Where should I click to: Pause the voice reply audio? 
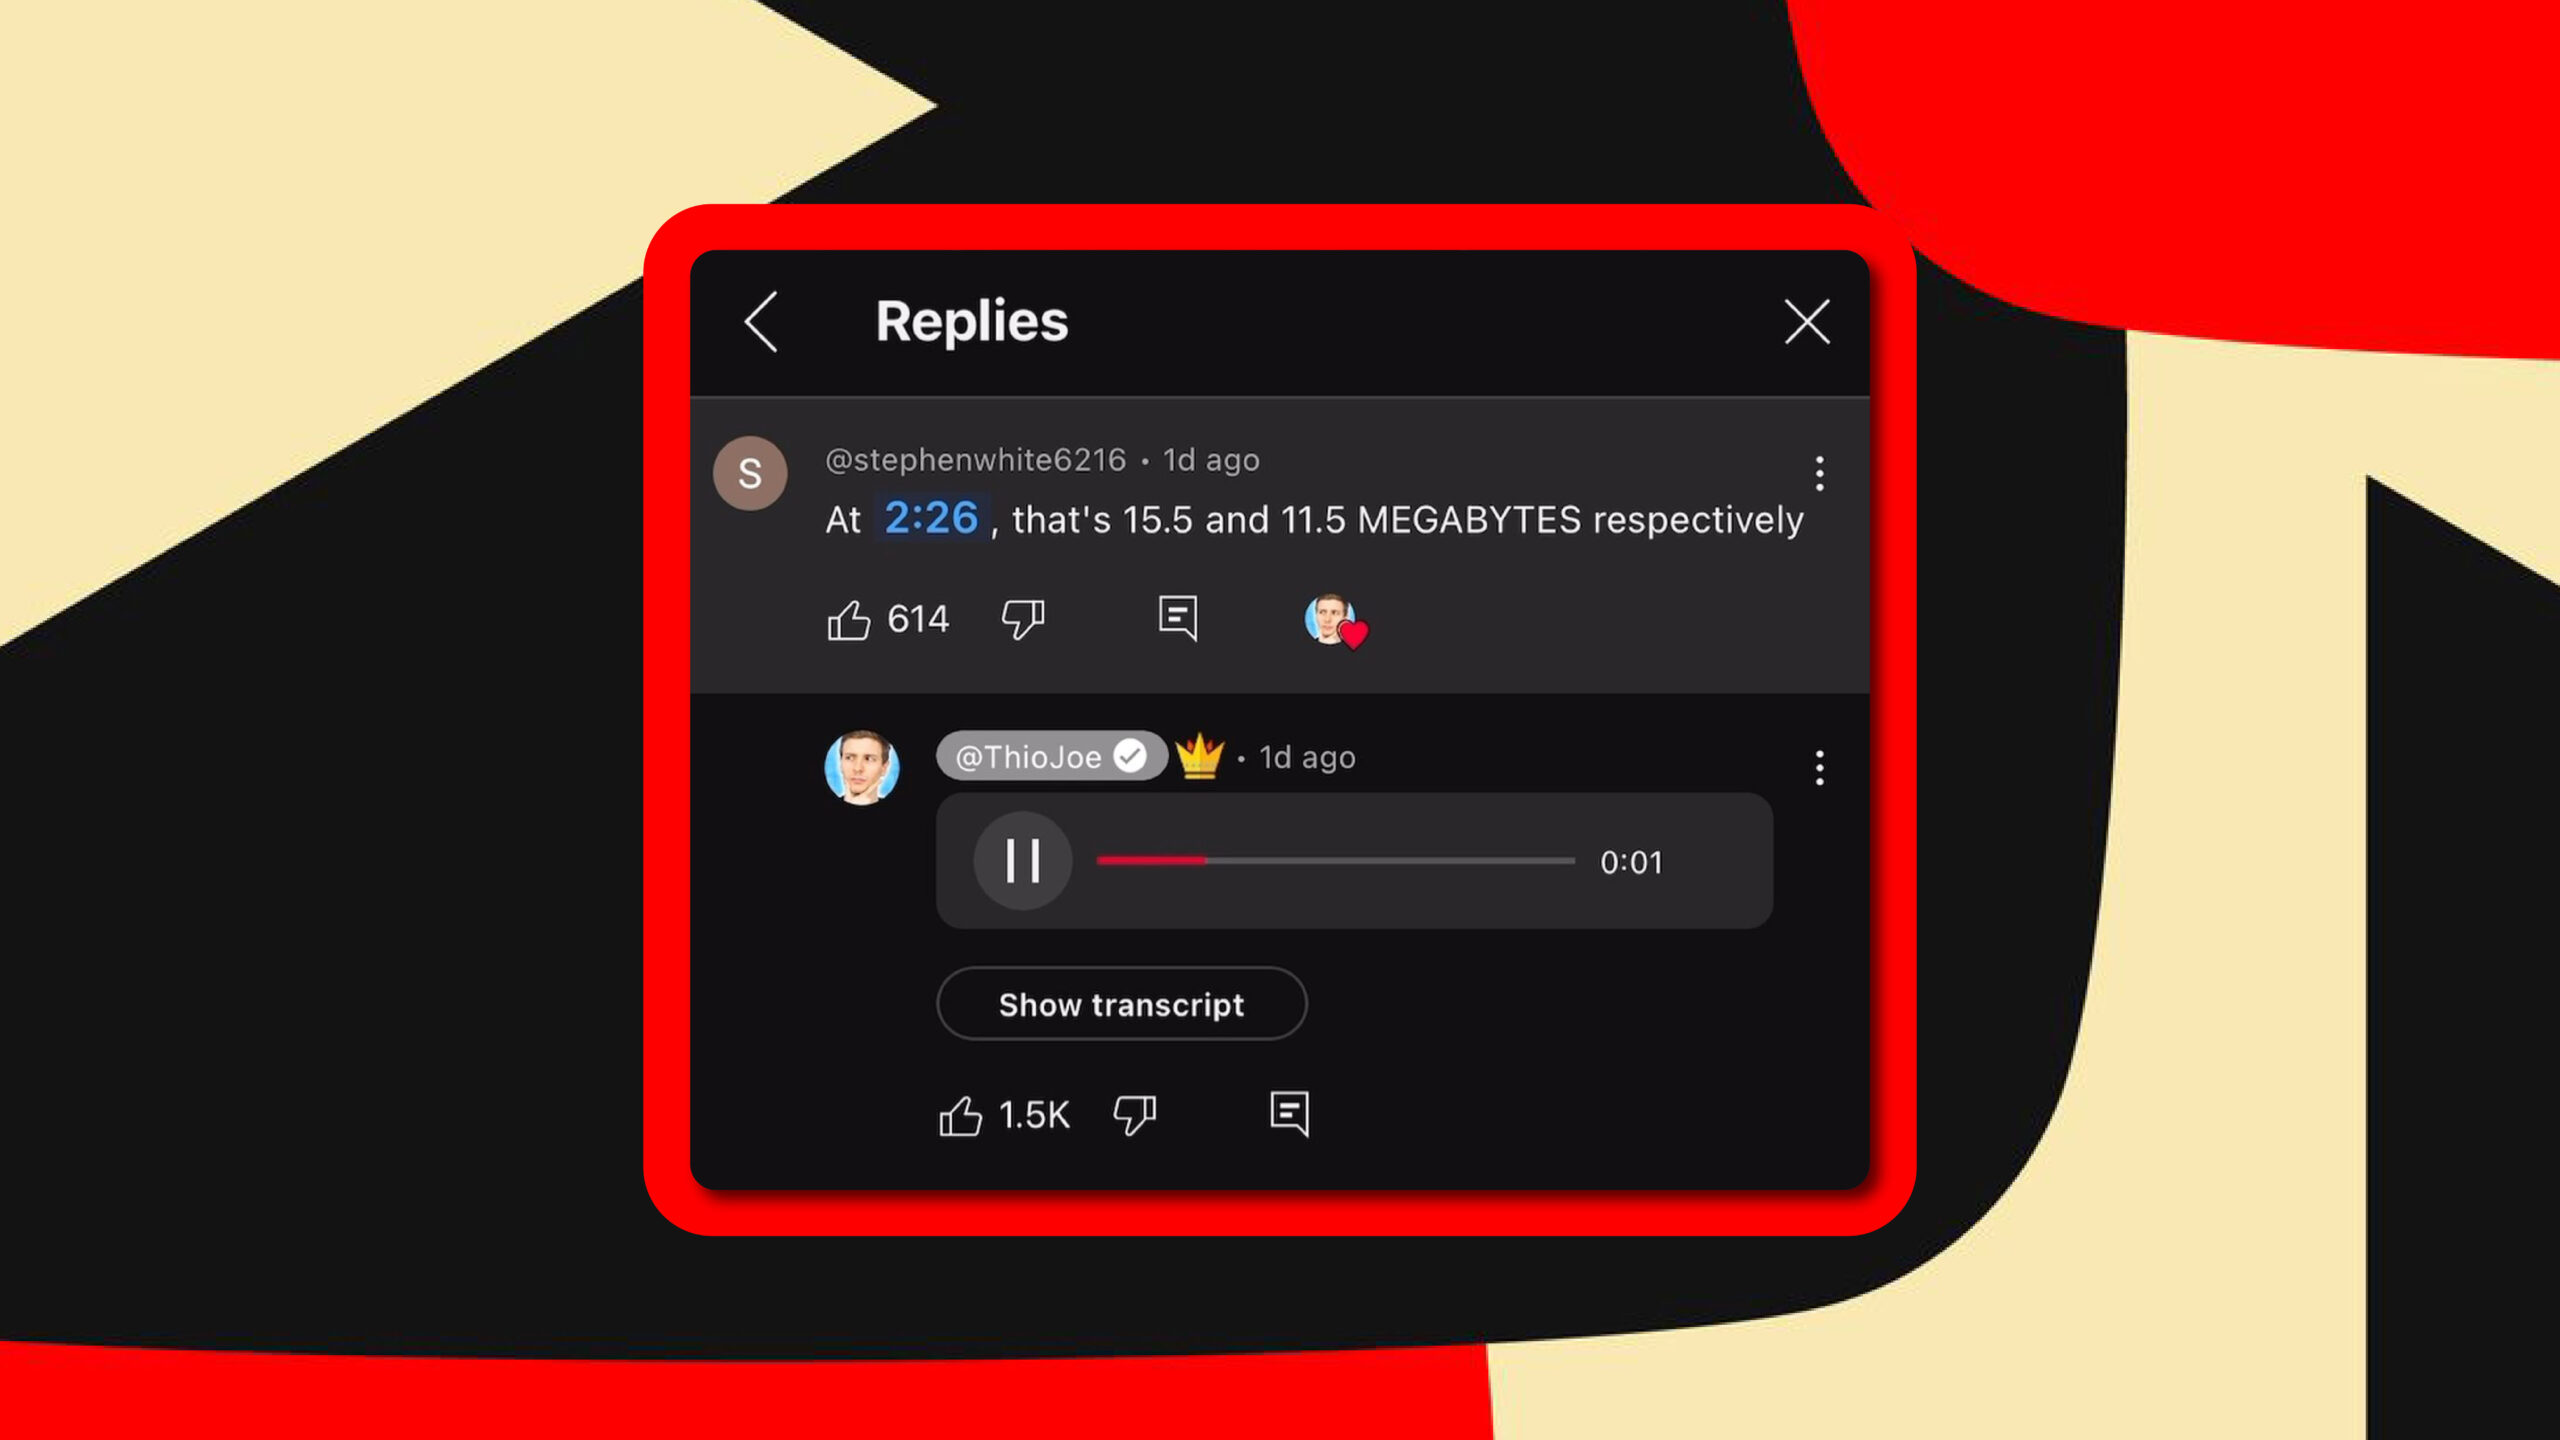pyautogui.click(x=1022, y=861)
